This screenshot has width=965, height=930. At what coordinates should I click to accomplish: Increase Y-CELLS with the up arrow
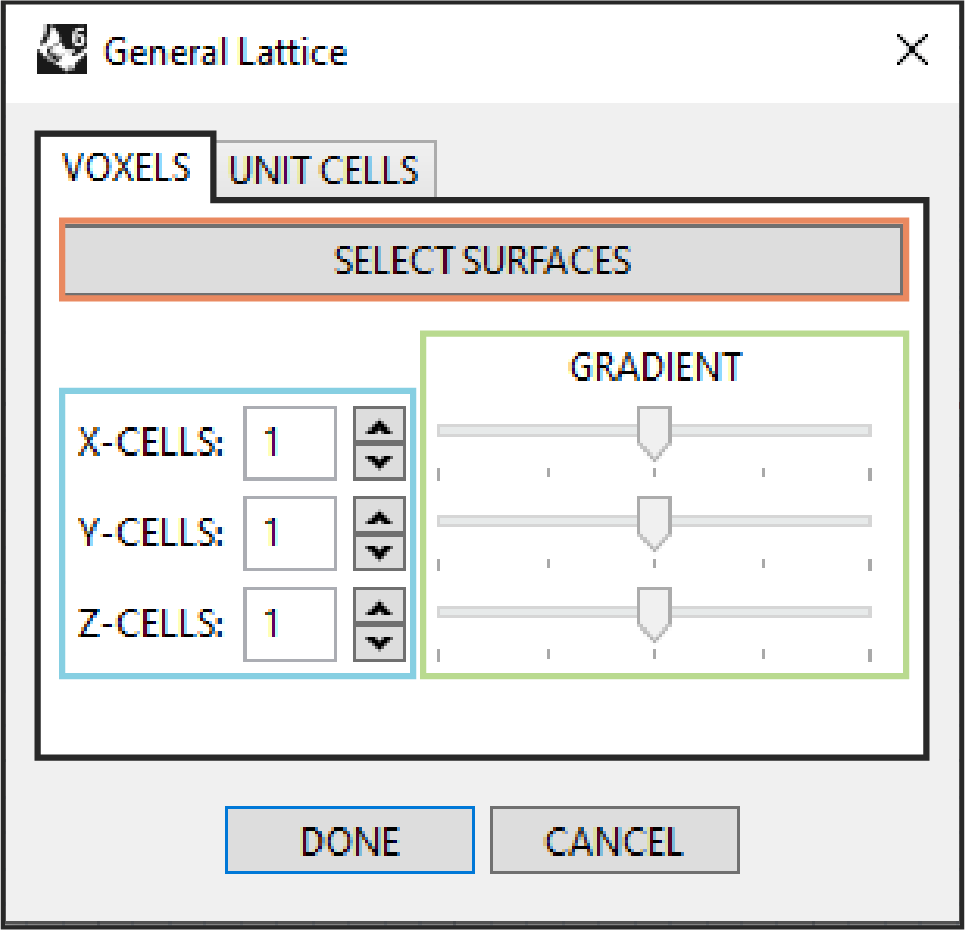(379, 516)
